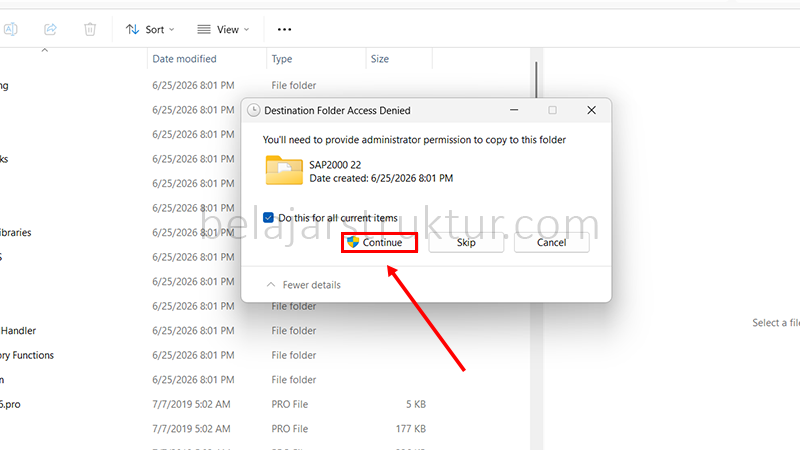Collapse the Fewer details section
The height and width of the screenshot is (450, 800).
pos(304,285)
